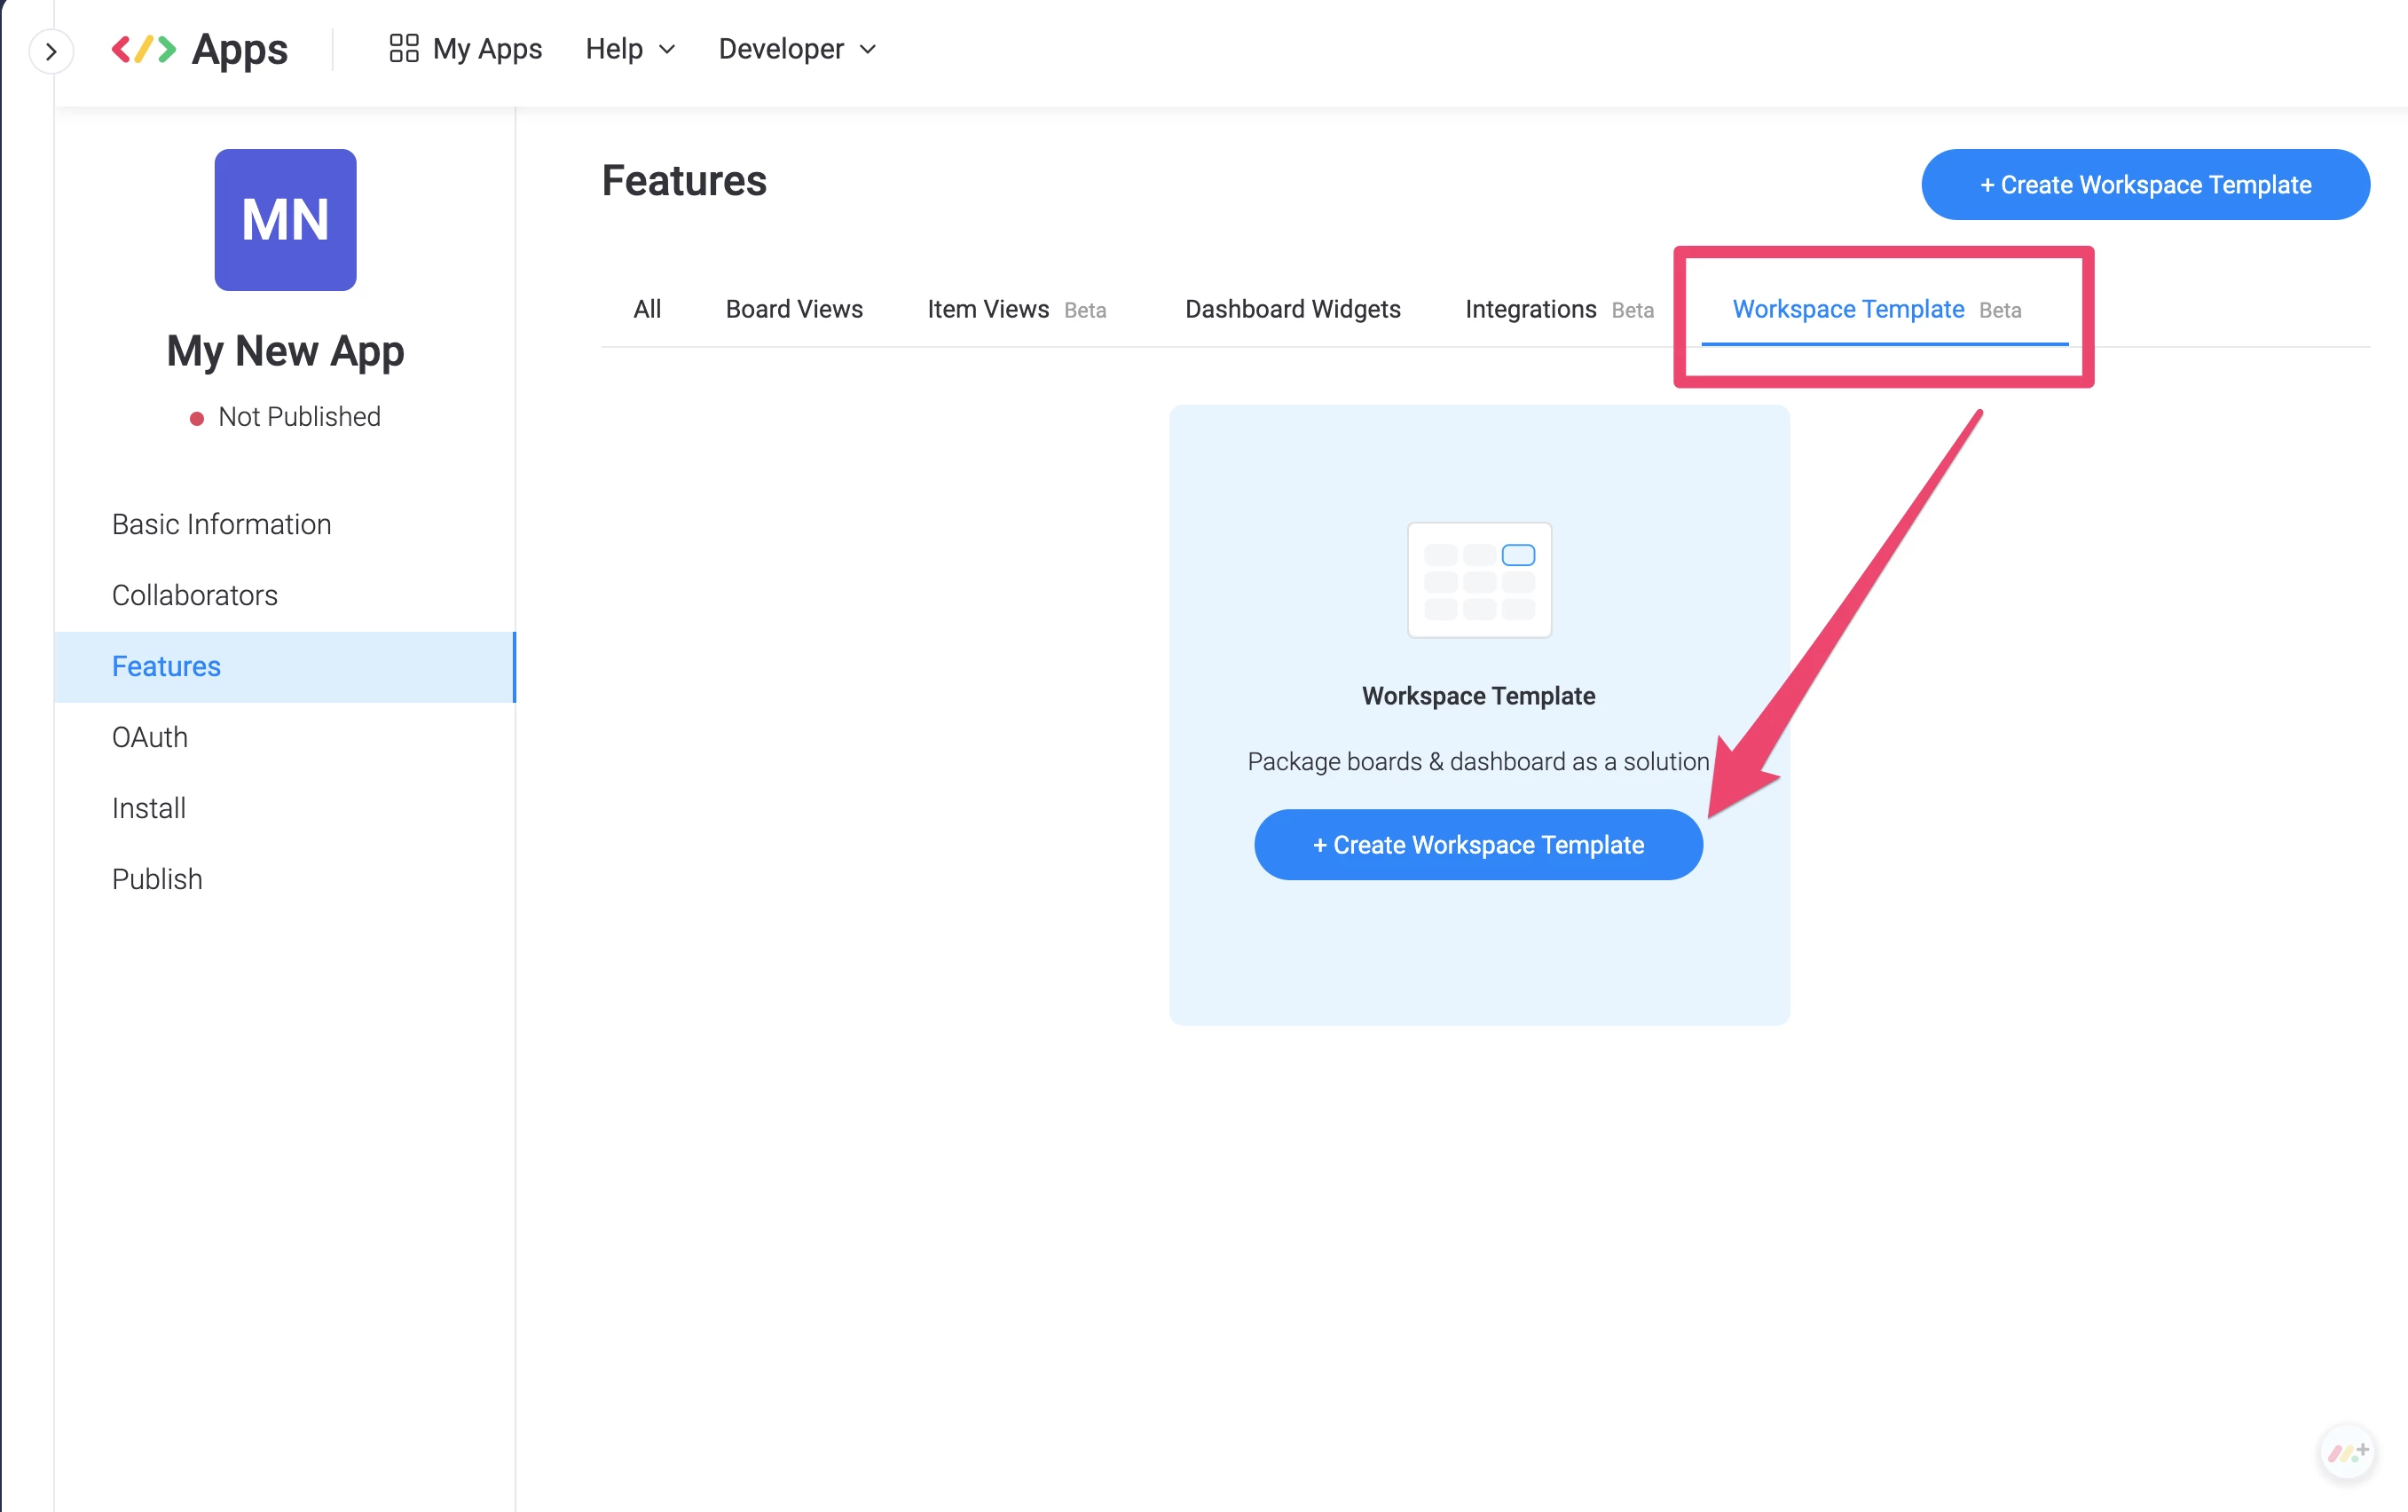Switch to the All tab
Screen dimensions: 2408x1512
pyautogui.click(x=647, y=309)
